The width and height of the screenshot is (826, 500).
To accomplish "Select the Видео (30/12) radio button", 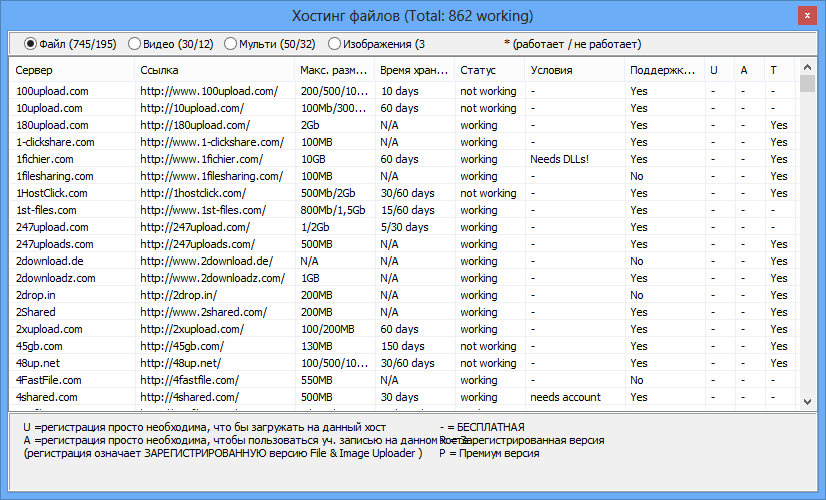I will [171, 44].
